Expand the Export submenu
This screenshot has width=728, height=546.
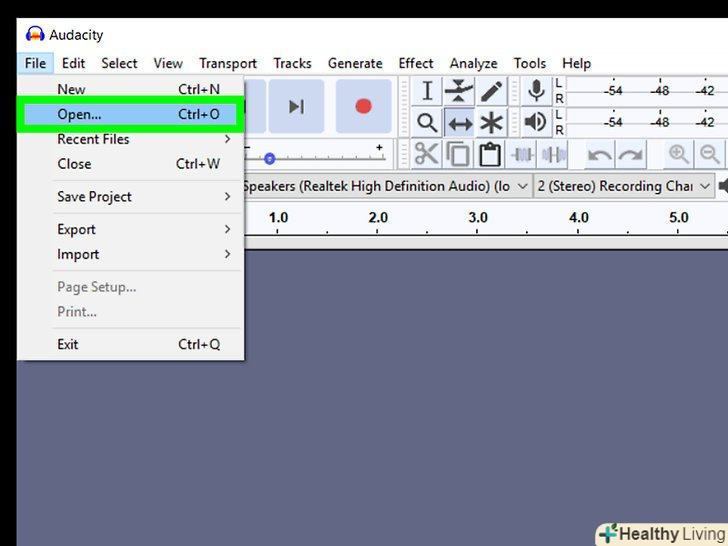pos(130,229)
